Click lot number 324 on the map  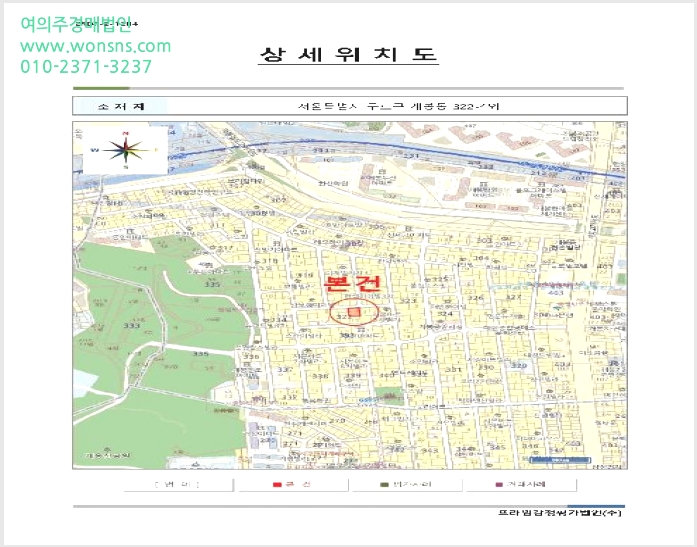(445, 313)
